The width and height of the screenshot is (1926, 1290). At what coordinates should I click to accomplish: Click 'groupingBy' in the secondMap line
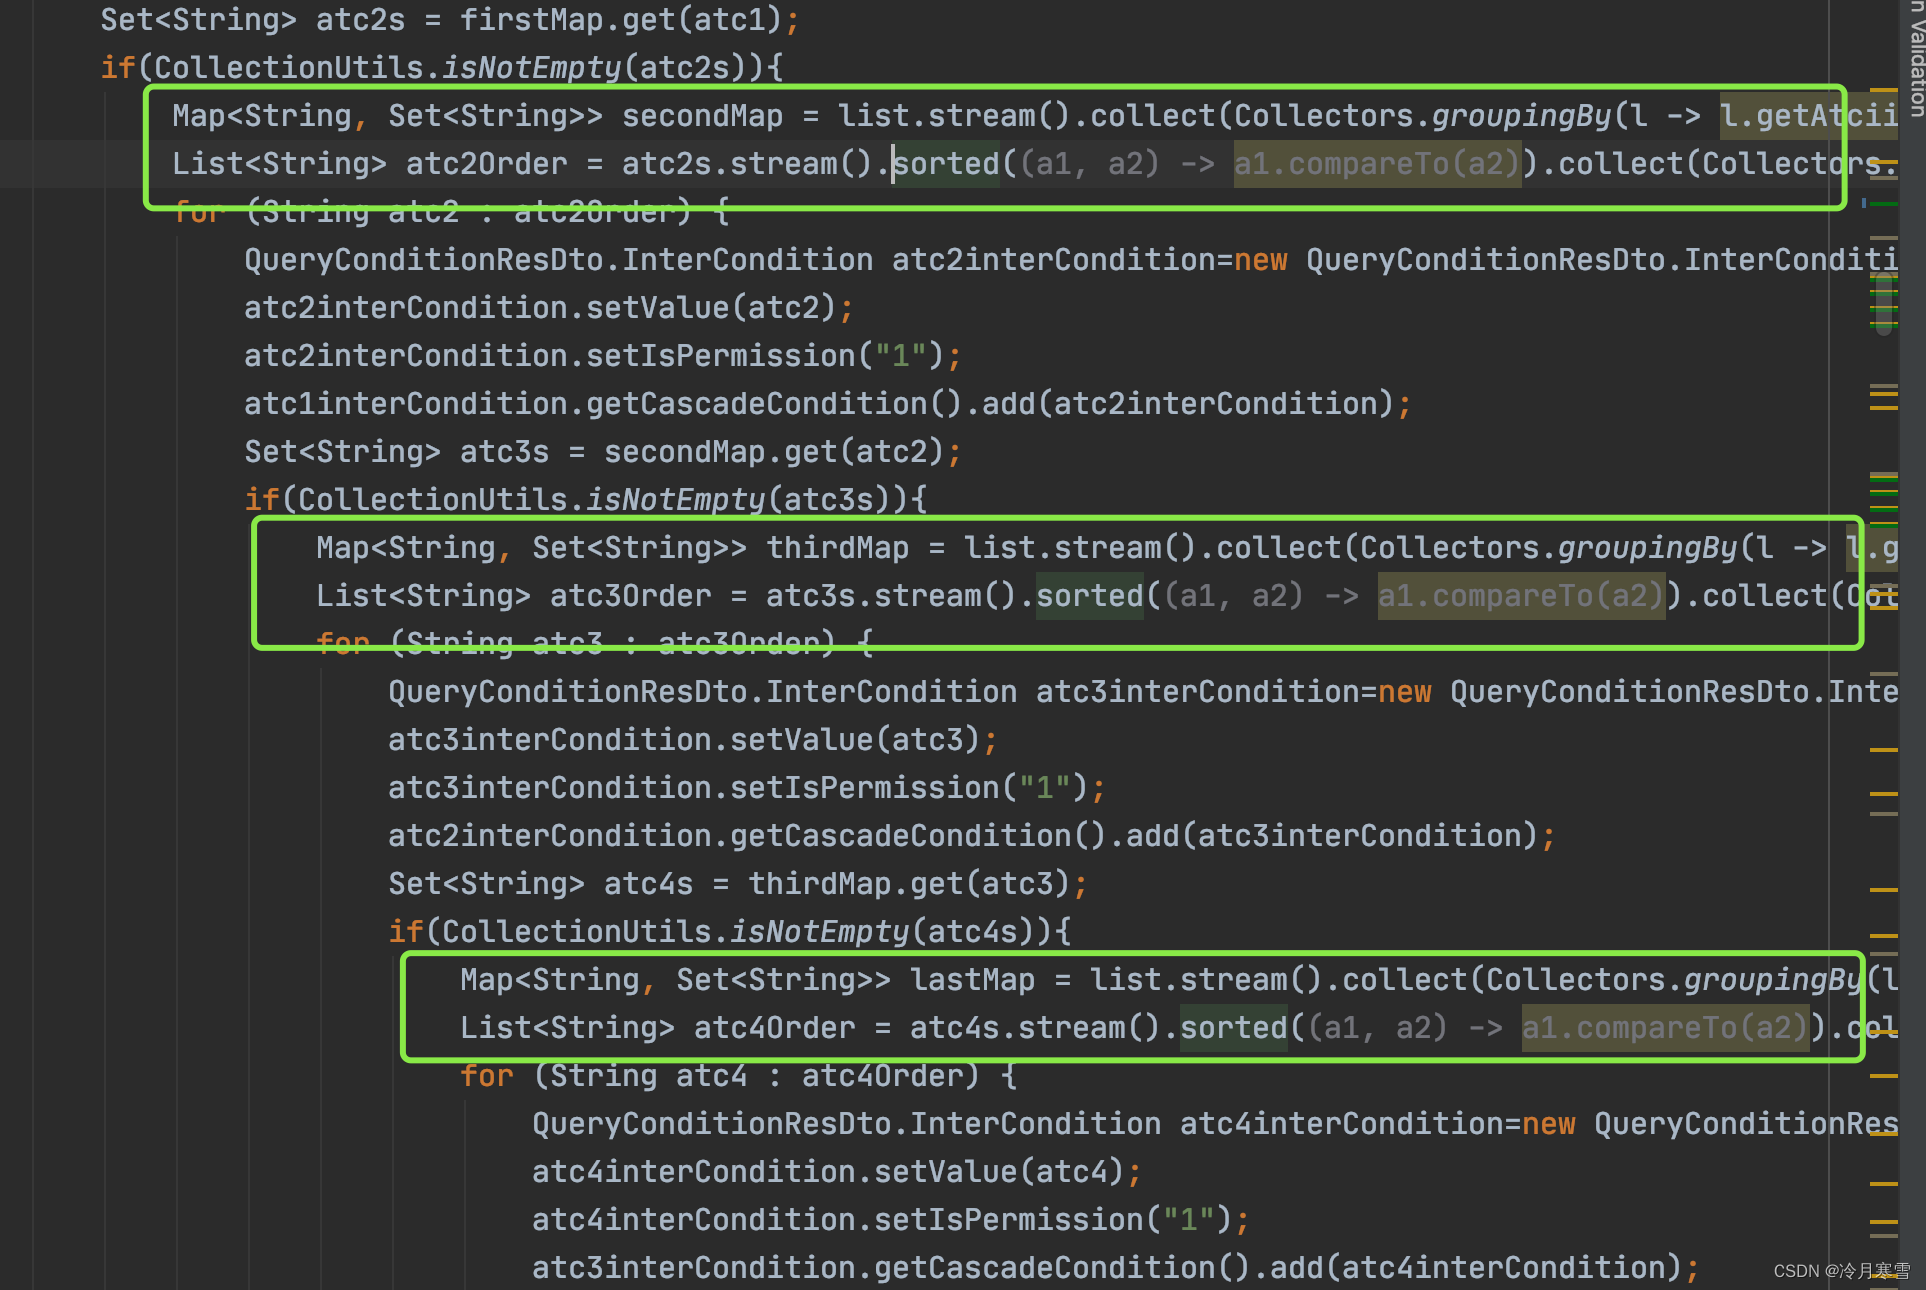(x=1521, y=116)
